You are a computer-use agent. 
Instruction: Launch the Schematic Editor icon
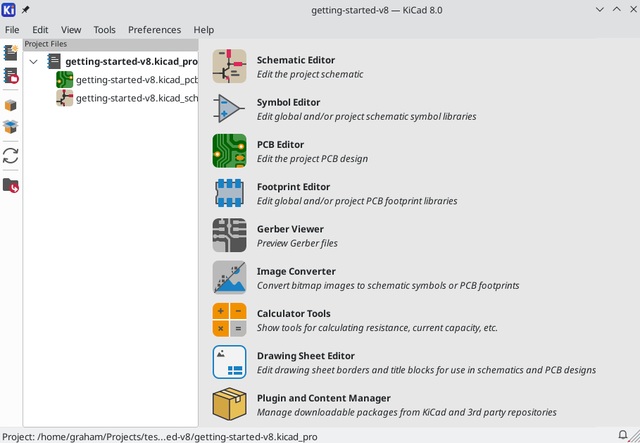coord(229,67)
